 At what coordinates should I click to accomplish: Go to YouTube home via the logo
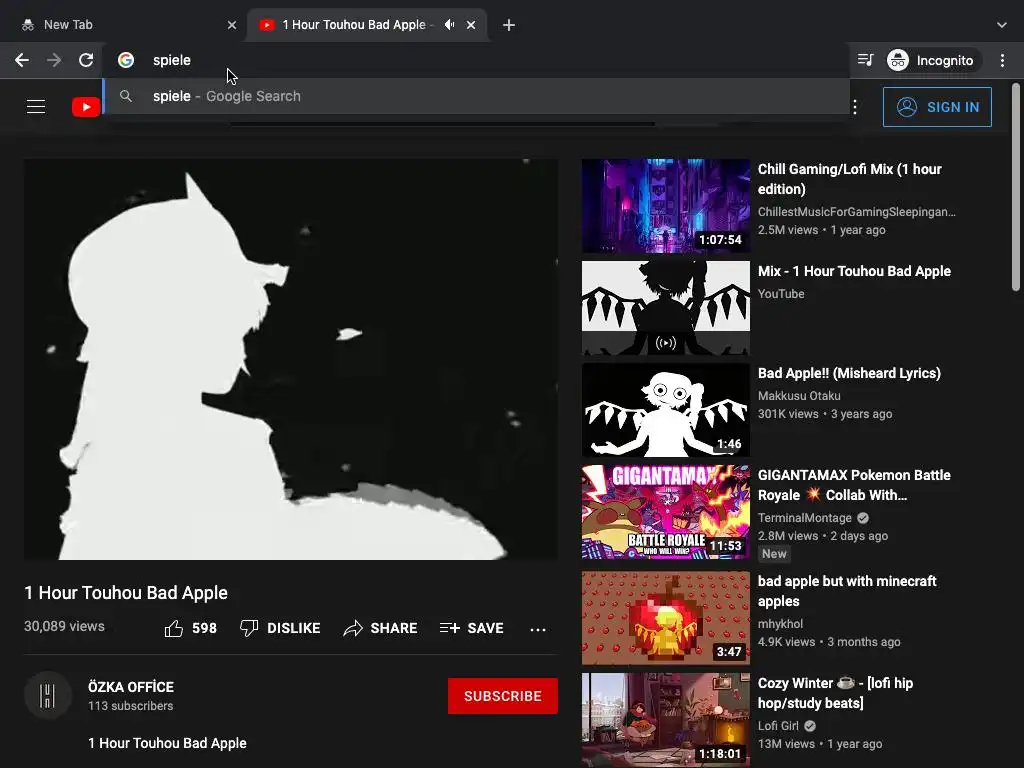(86, 106)
